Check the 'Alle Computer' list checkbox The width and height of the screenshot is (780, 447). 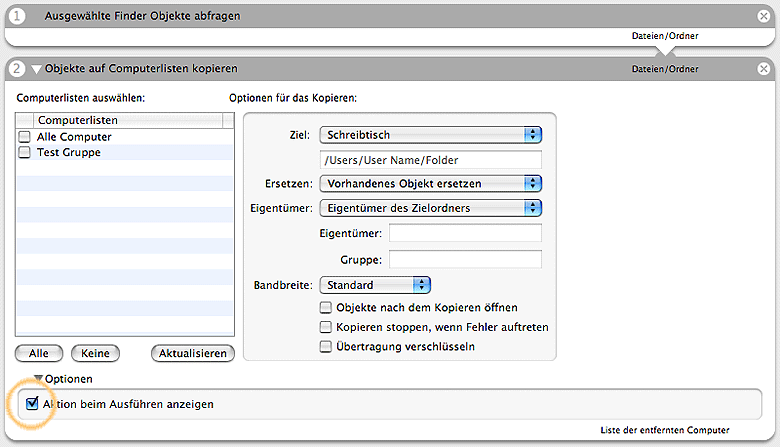25,137
